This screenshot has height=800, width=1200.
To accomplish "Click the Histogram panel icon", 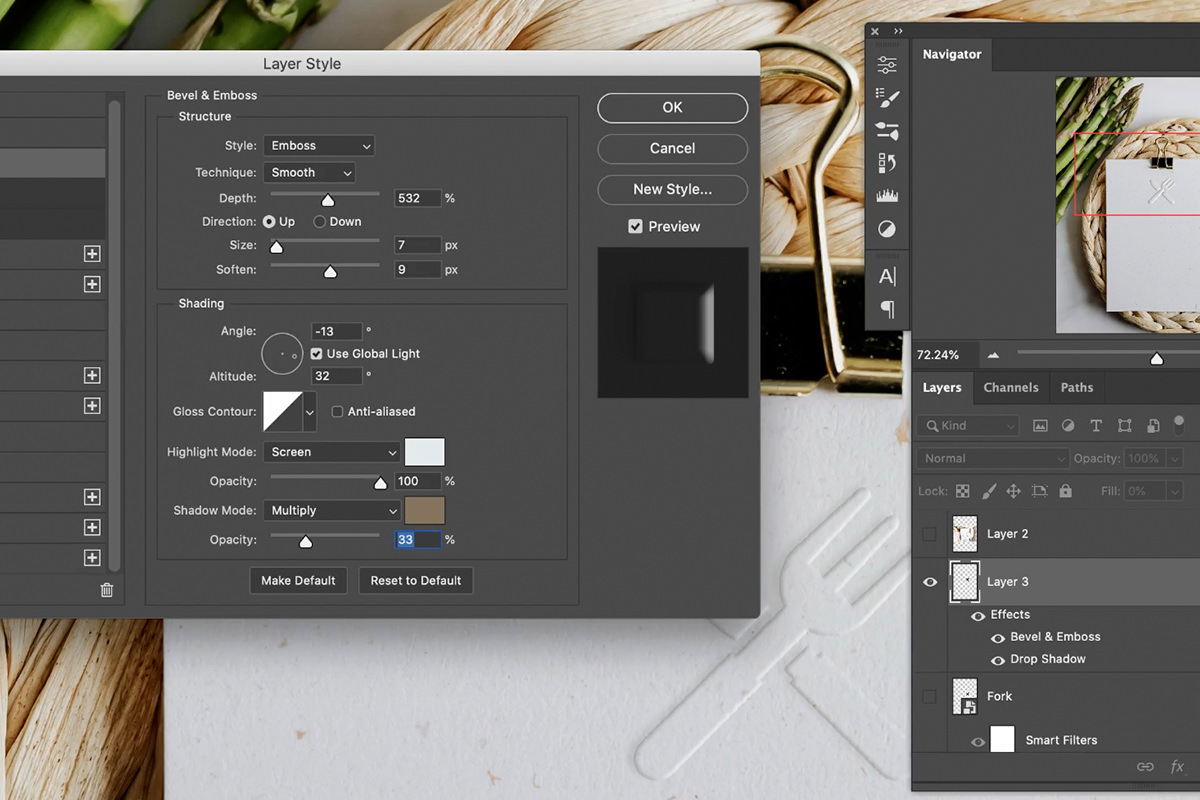I will click(887, 196).
